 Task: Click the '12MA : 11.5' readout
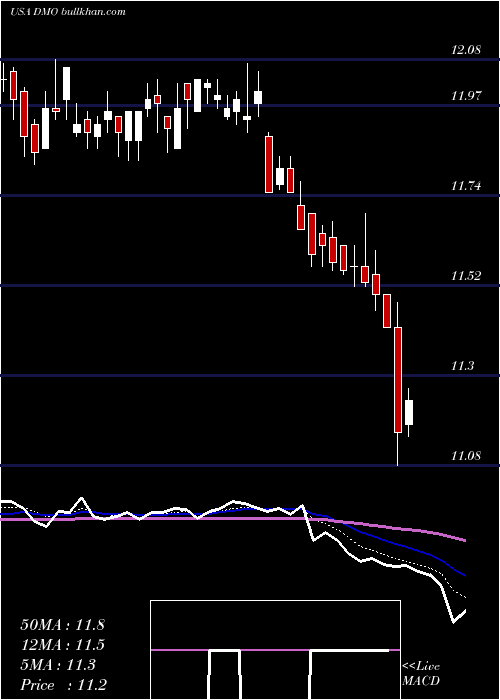62,645
